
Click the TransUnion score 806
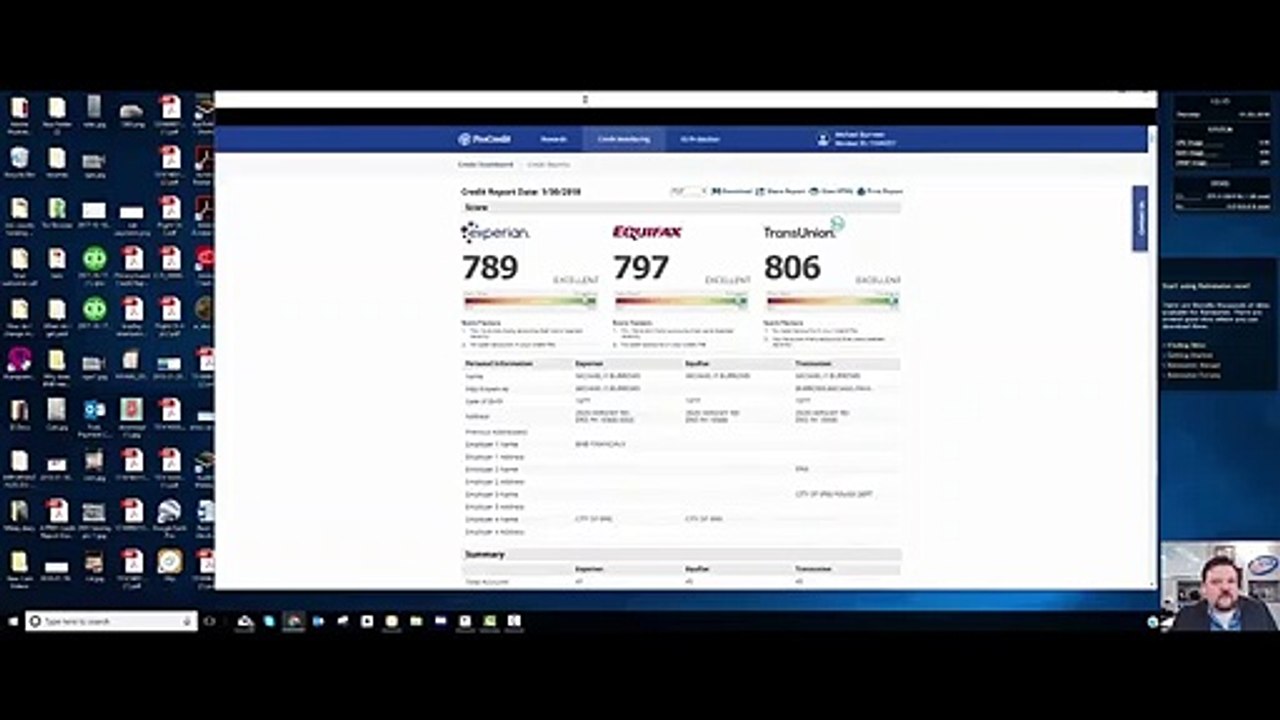coord(792,267)
